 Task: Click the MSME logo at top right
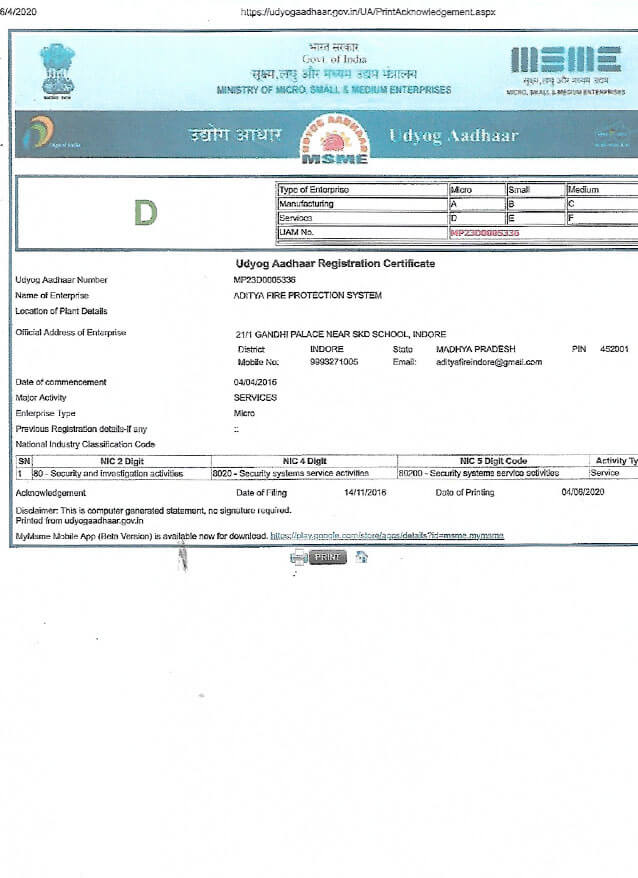point(566,70)
